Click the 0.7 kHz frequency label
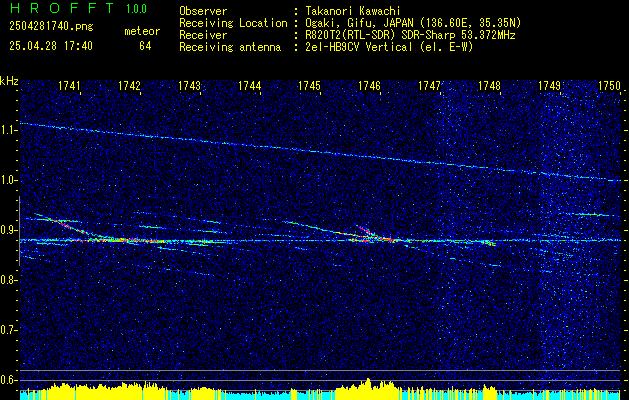The width and height of the screenshot is (629, 400). 8,330
